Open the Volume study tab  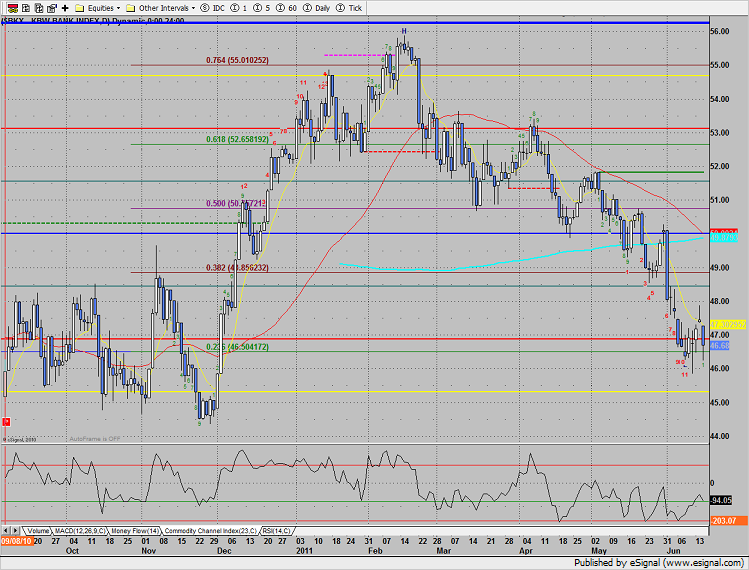tap(37, 531)
